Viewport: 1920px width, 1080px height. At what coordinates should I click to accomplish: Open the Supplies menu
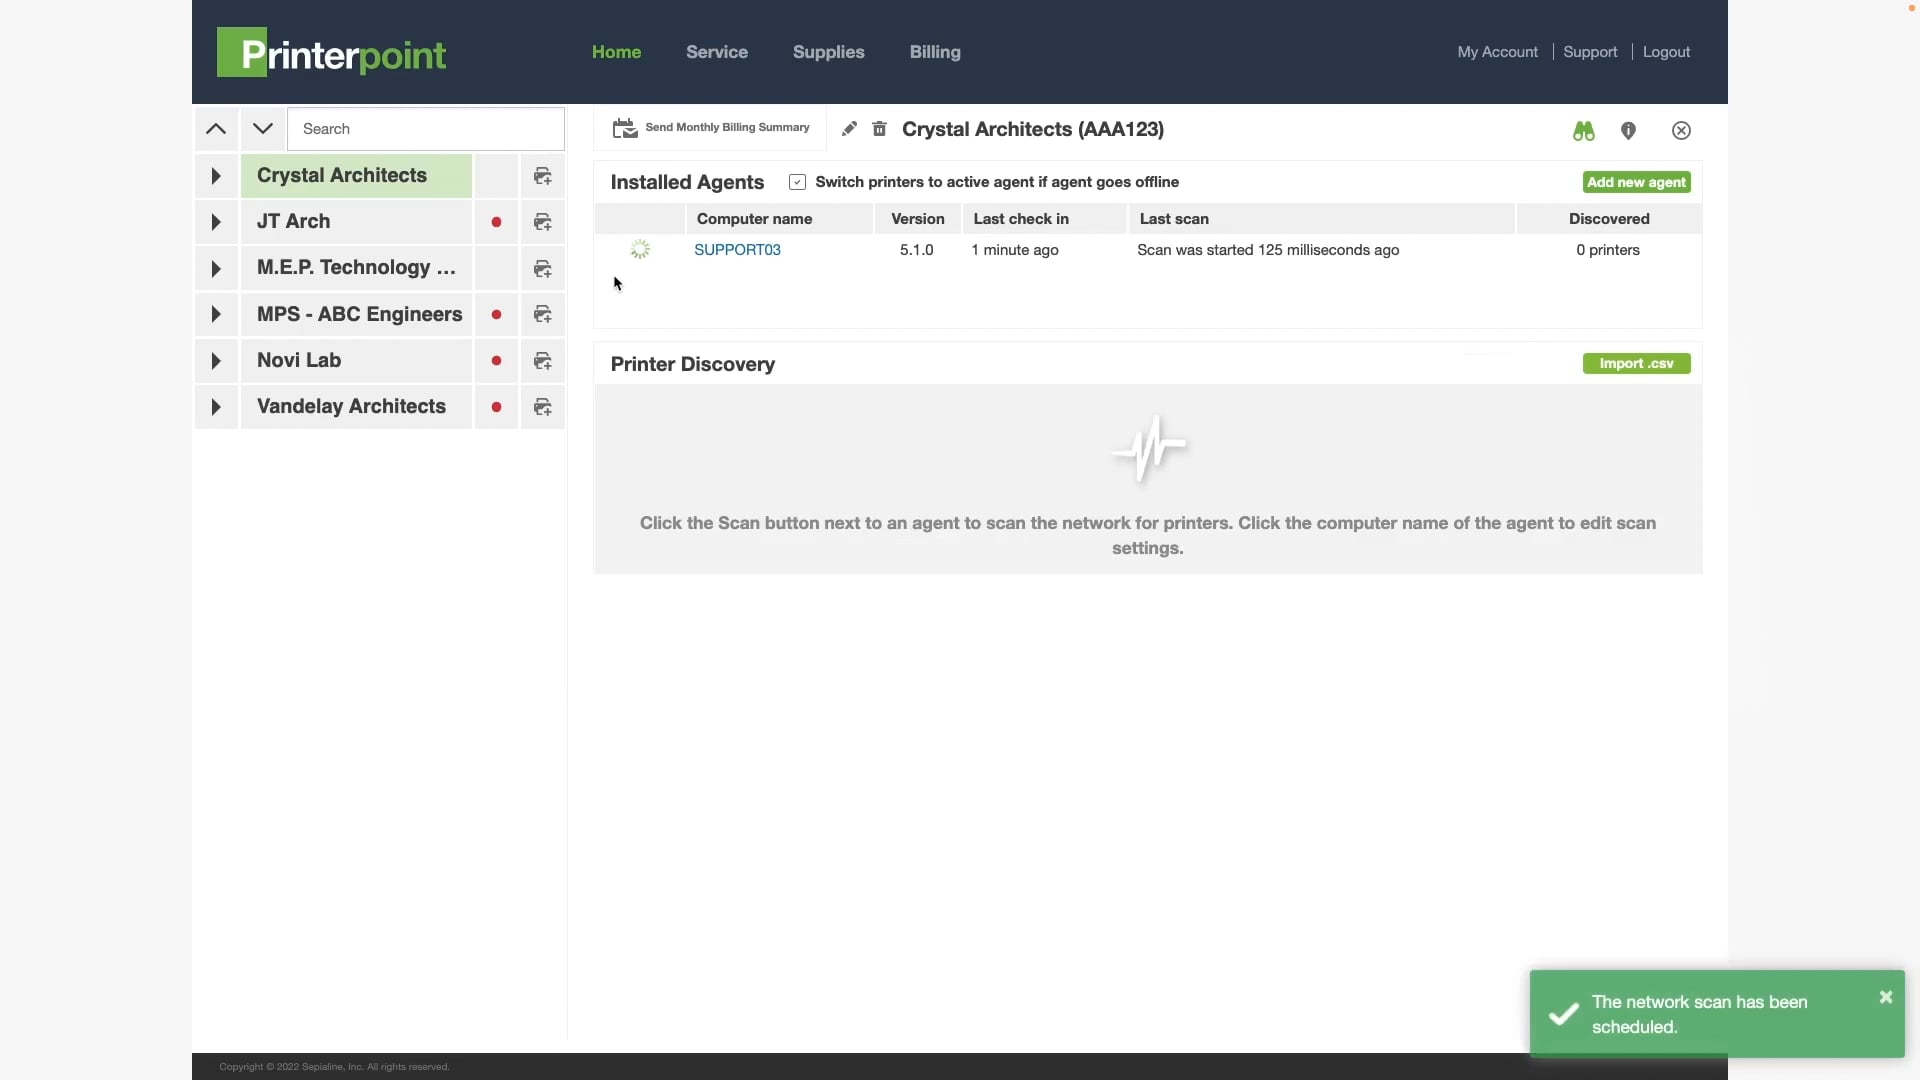pos(828,52)
